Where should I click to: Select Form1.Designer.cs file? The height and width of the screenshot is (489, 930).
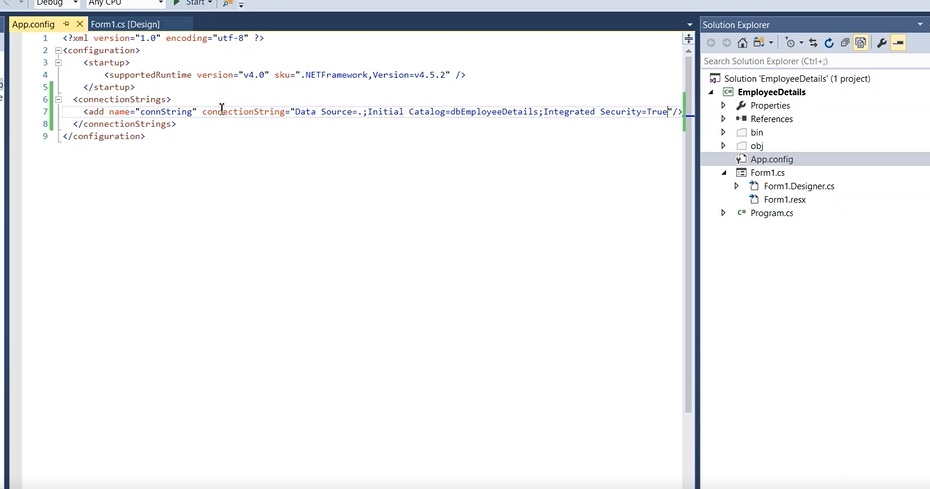click(x=799, y=186)
